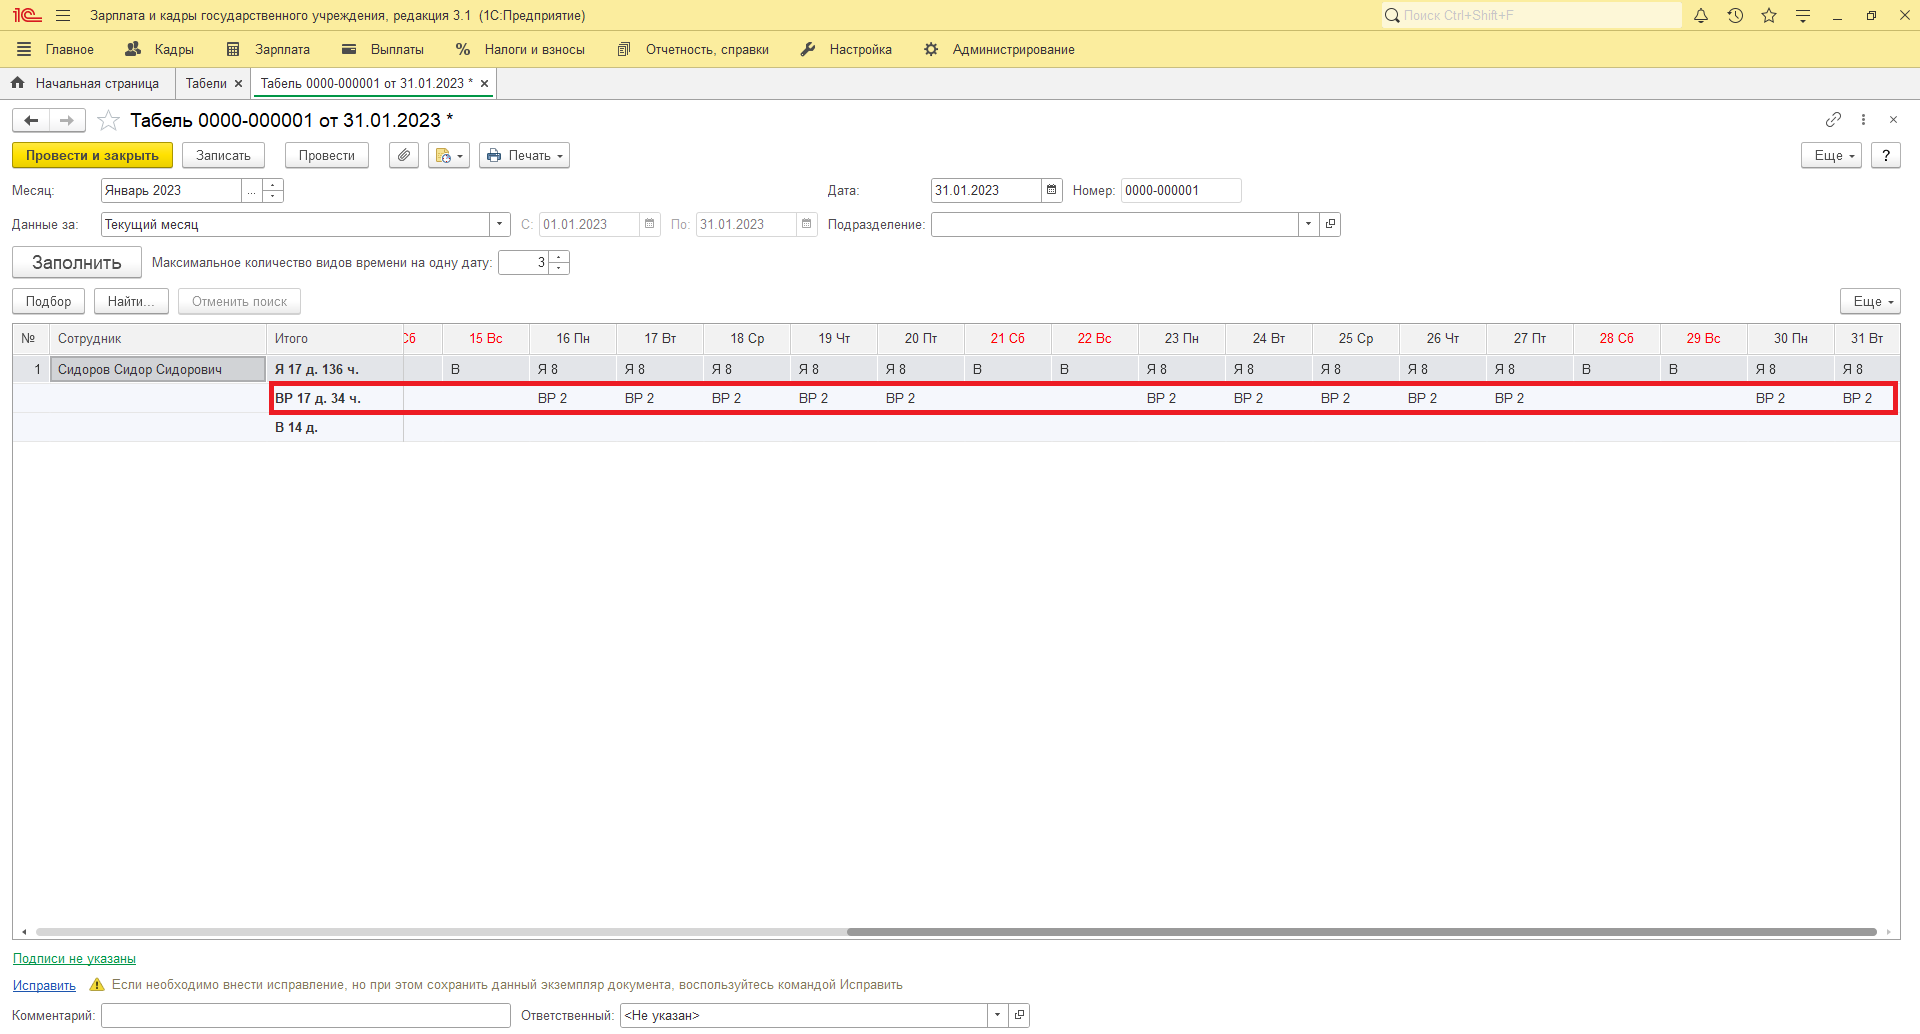Image resolution: width=1920 pixels, height=1034 pixels.
Task: Open the table Еще dropdown menu
Action: [1870, 302]
